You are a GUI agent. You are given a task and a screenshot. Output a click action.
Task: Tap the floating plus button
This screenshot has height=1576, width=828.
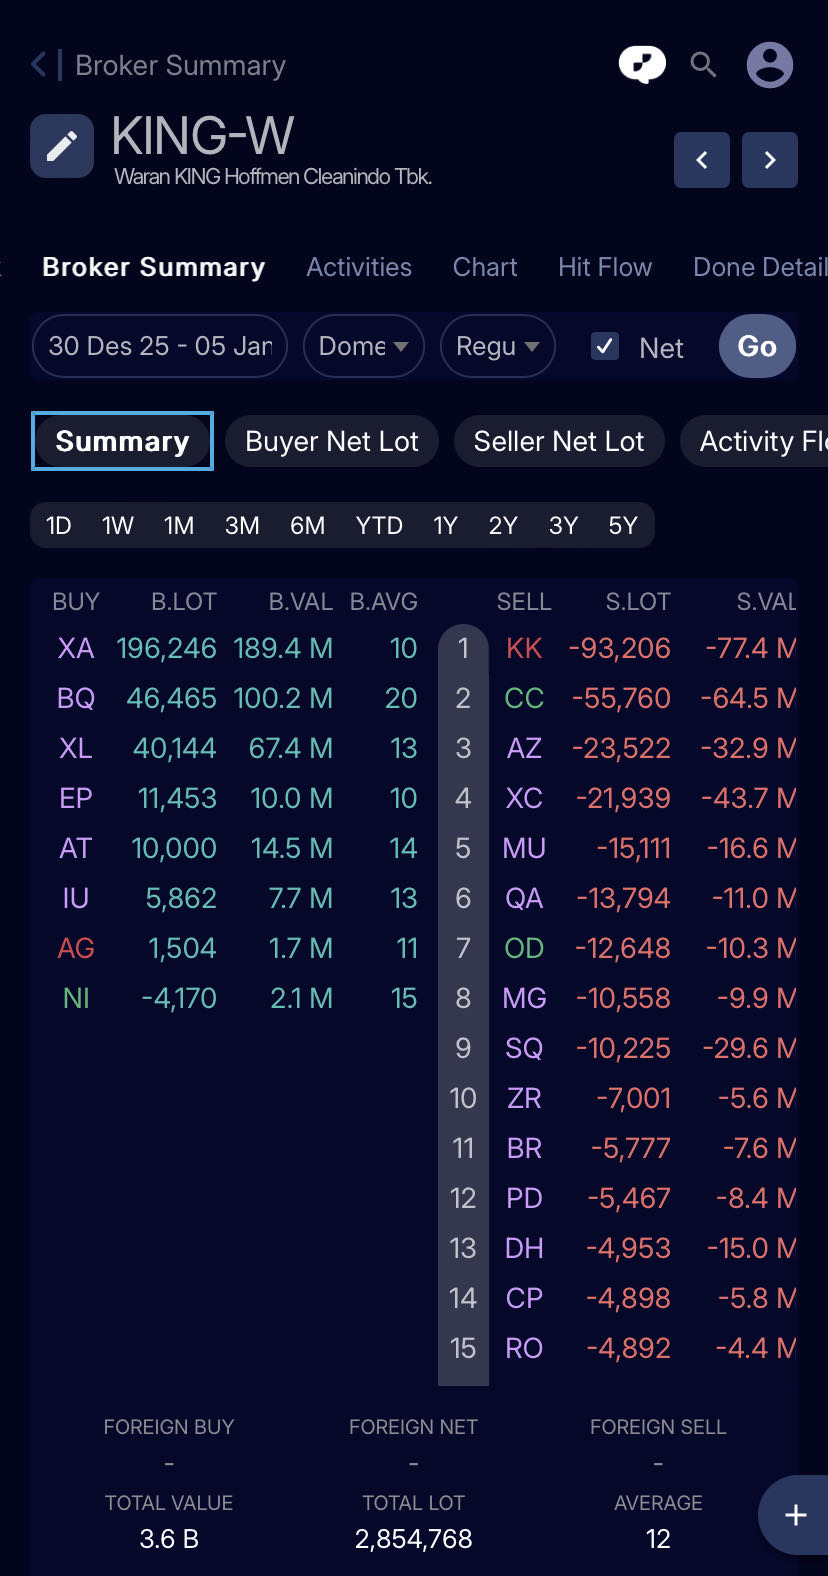(795, 1515)
